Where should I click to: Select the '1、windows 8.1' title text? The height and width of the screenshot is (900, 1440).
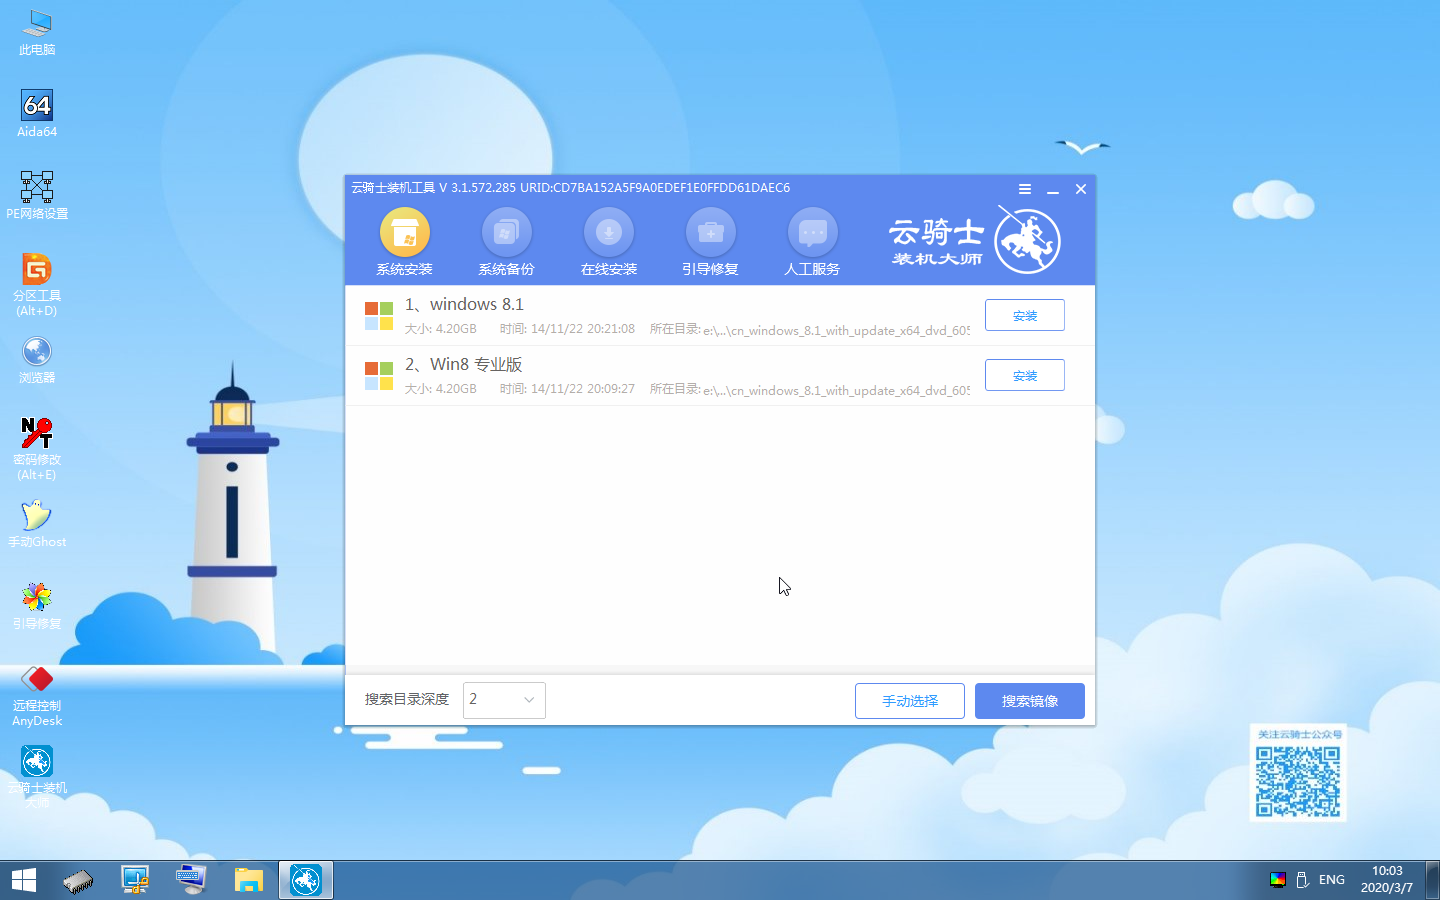pyautogui.click(x=464, y=304)
